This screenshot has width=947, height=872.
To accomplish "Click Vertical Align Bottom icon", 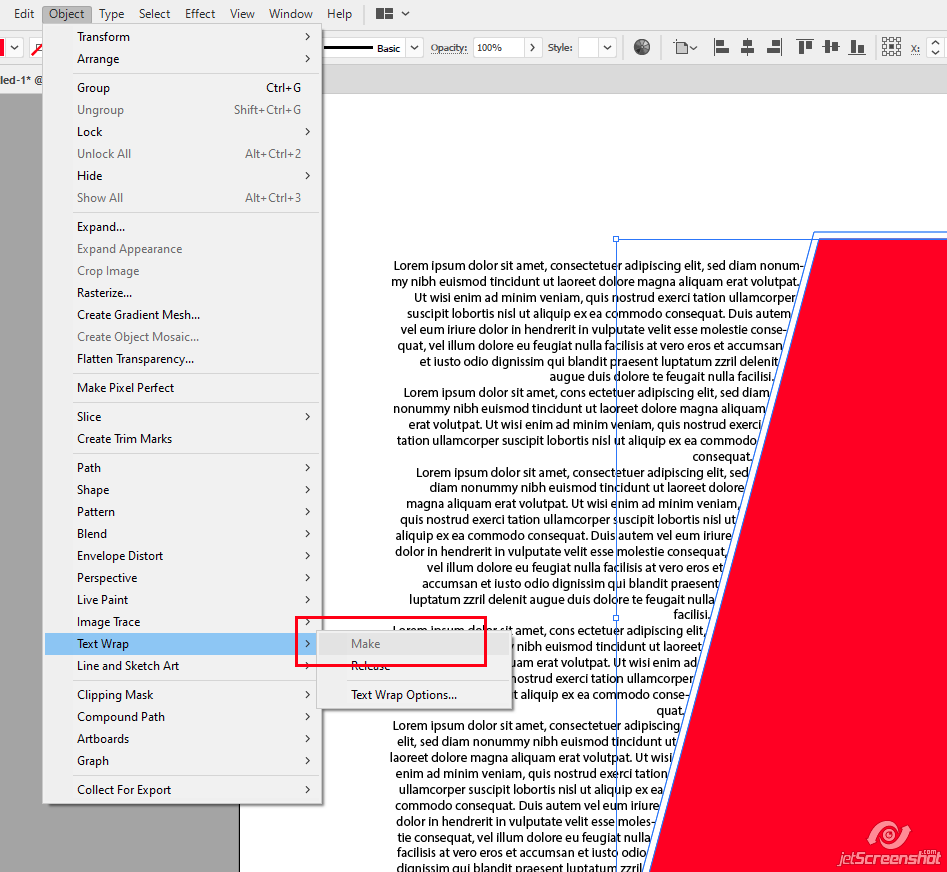I will click(x=856, y=47).
